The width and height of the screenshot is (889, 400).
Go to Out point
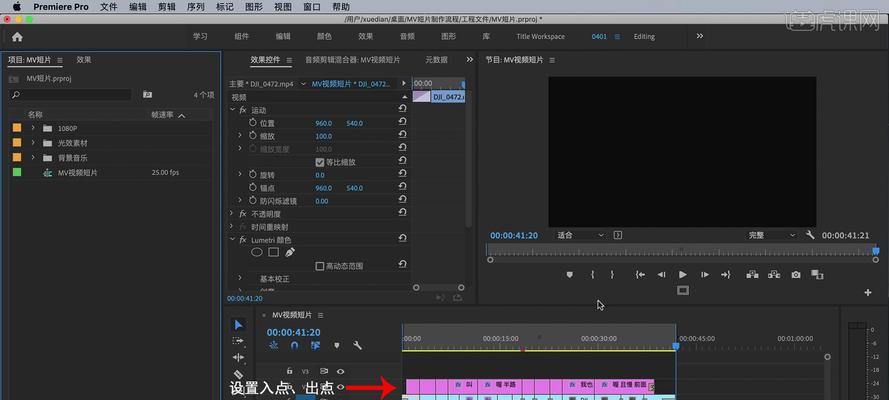click(726, 275)
